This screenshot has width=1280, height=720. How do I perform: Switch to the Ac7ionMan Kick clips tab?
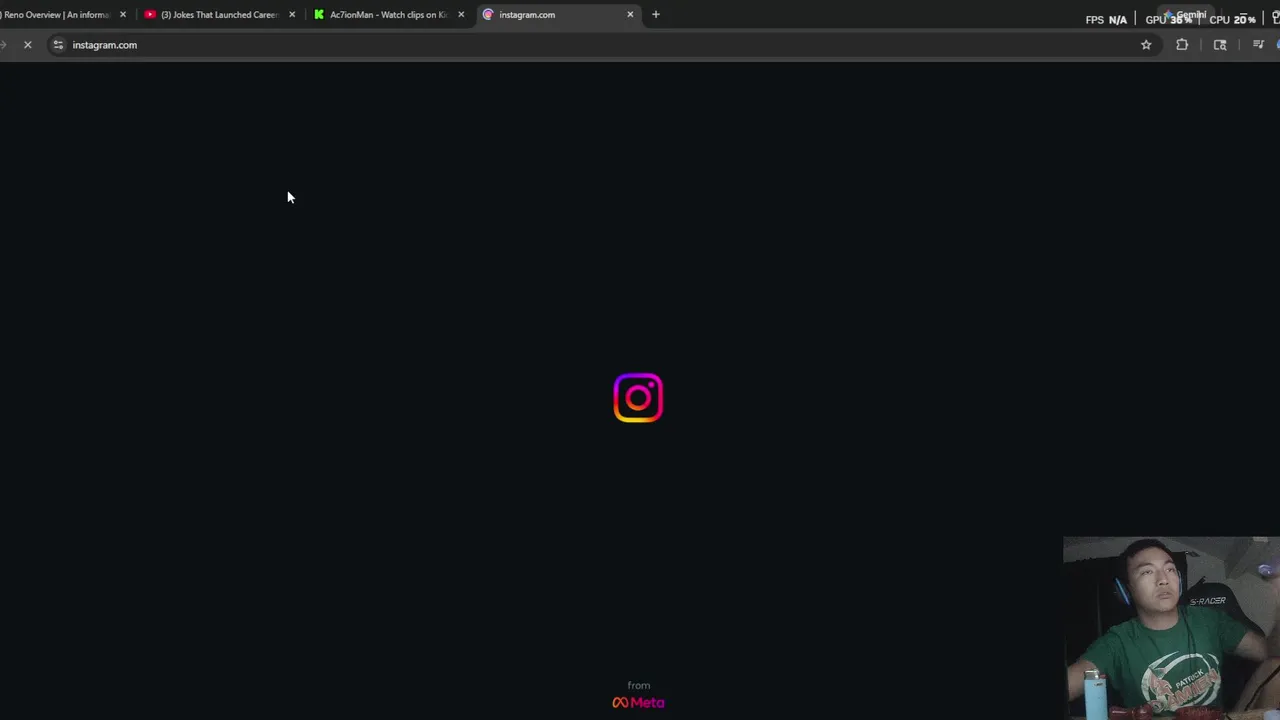coord(388,15)
